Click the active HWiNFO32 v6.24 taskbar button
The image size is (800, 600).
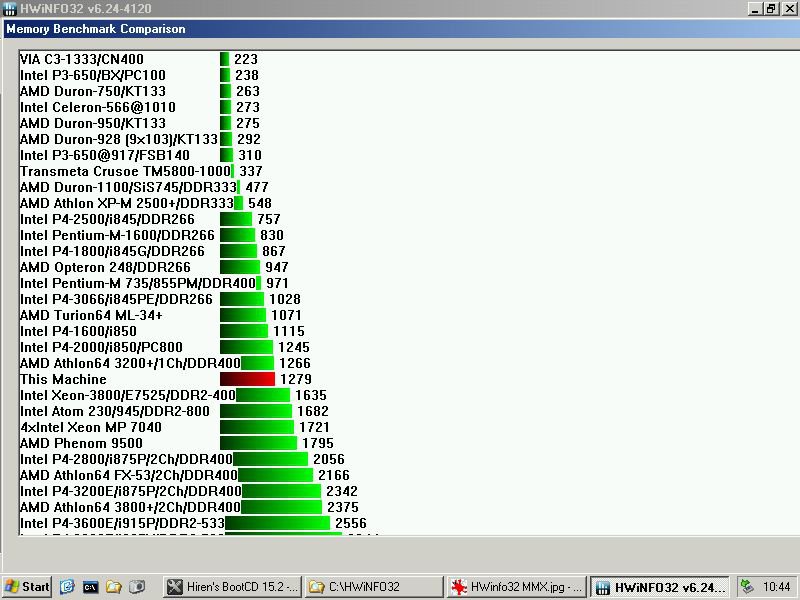tap(658, 587)
